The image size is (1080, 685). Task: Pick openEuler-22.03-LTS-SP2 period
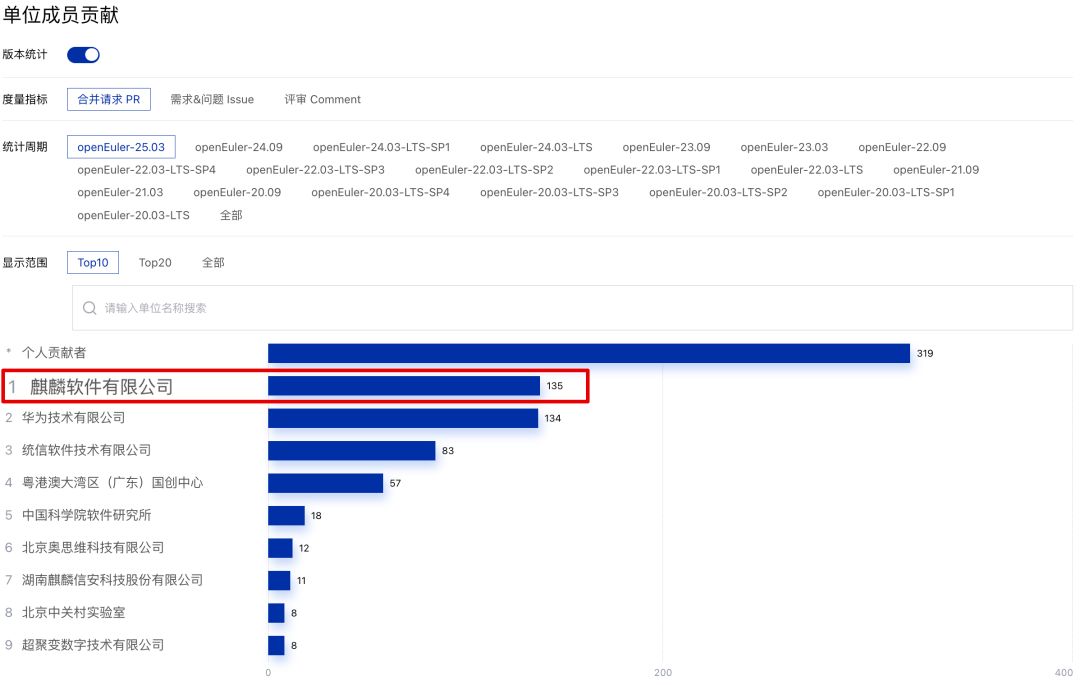(484, 169)
